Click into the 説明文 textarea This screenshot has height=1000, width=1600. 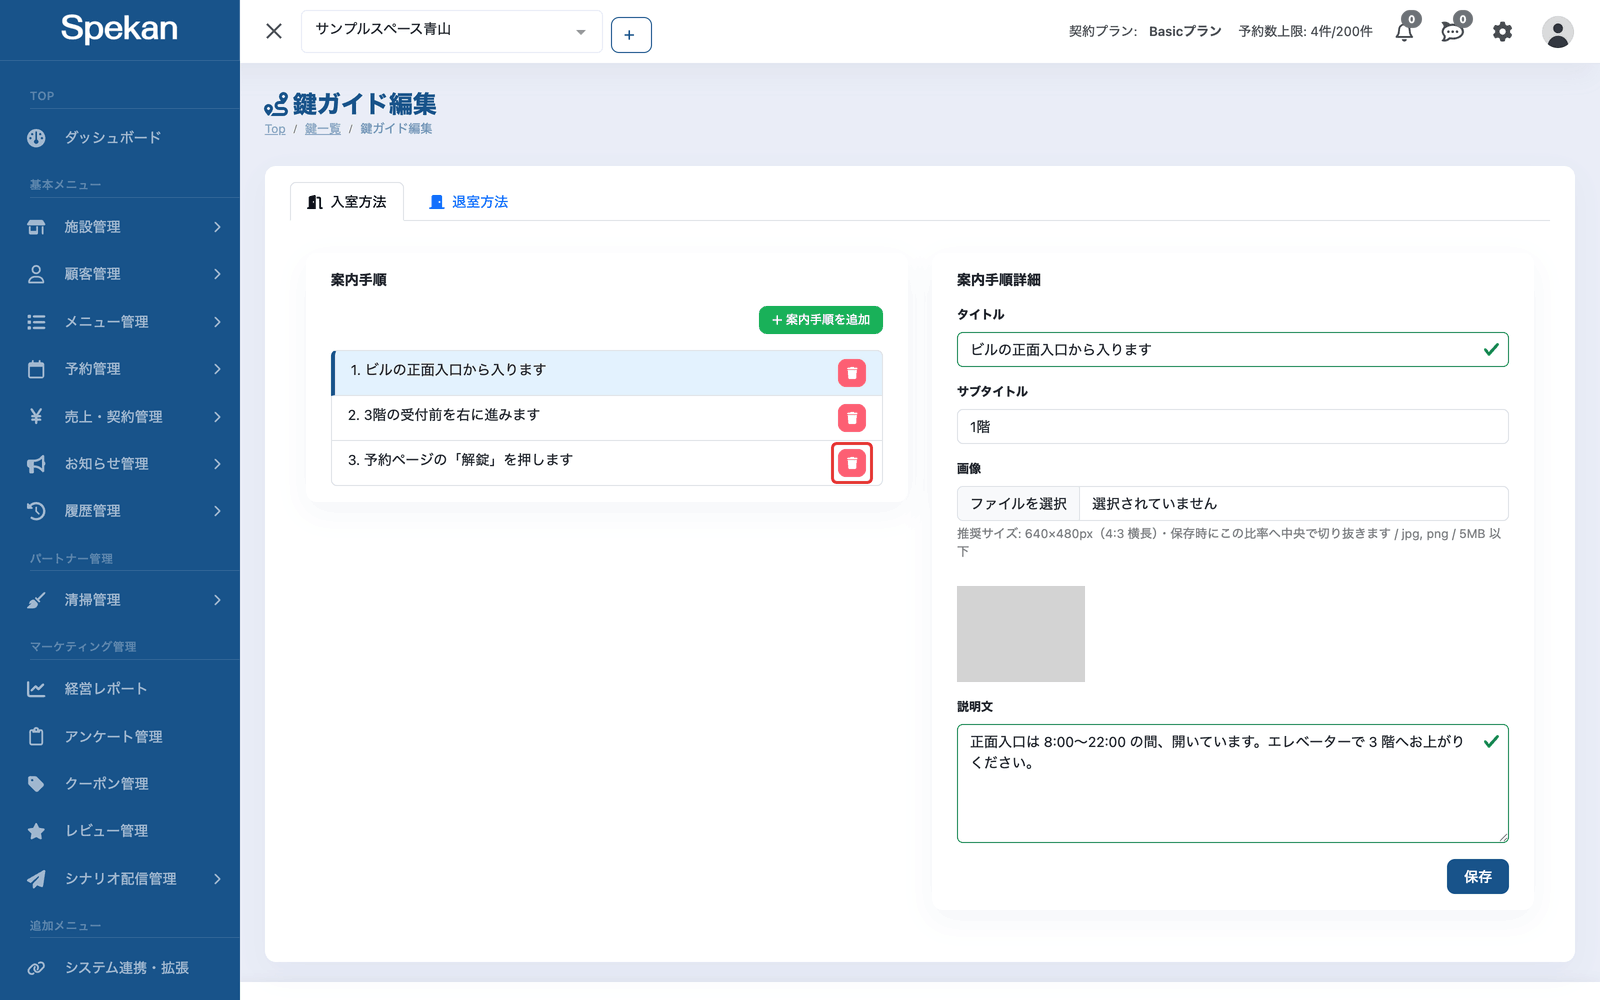(1233, 784)
